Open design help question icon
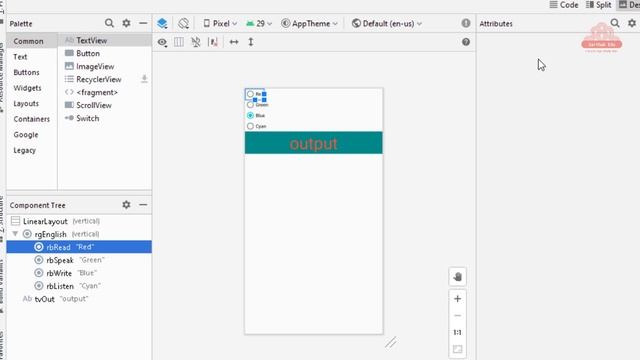The height and width of the screenshot is (360, 640). point(466,42)
